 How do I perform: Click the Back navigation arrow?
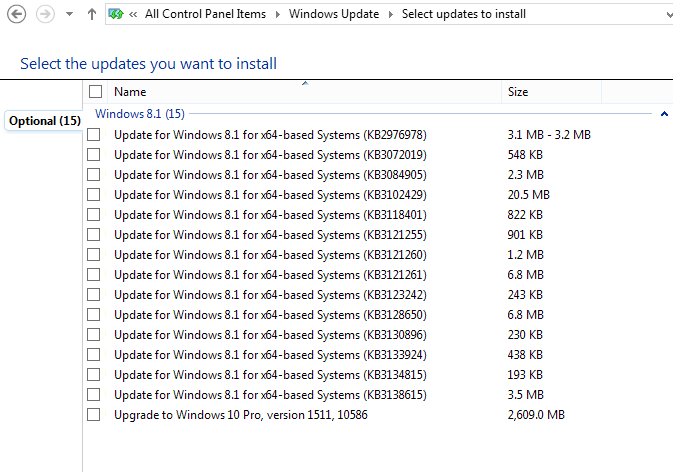[16, 15]
